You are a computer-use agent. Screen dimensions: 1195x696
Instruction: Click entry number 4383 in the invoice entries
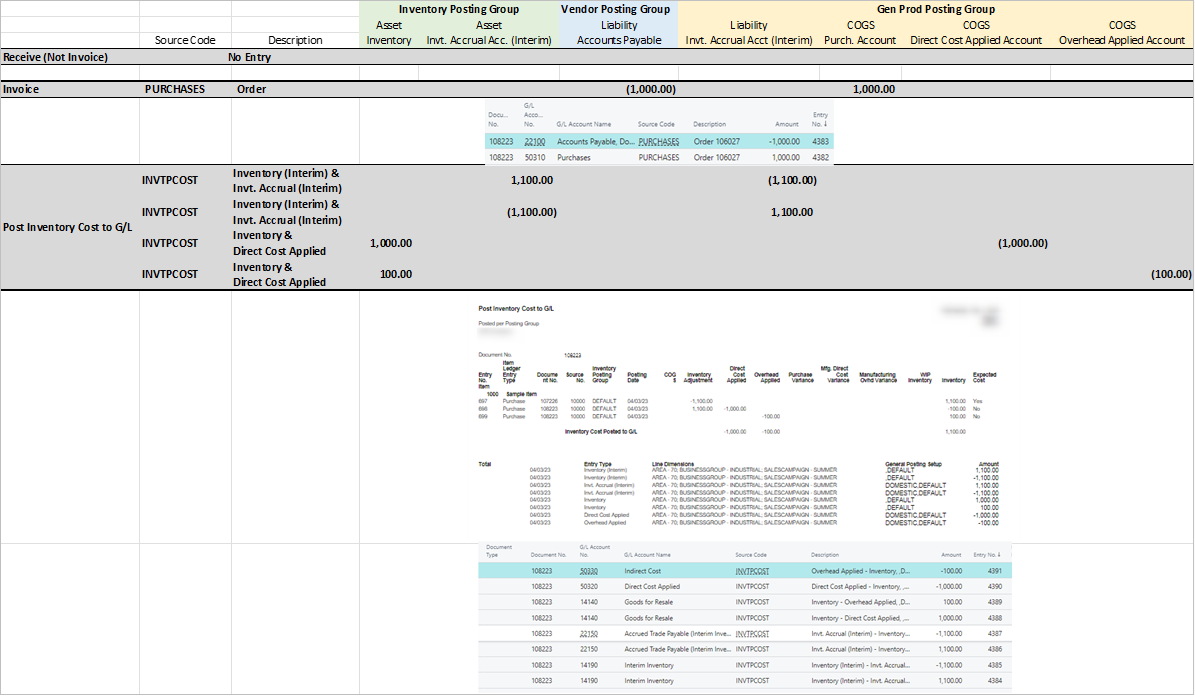pyautogui.click(x=820, y=142)
